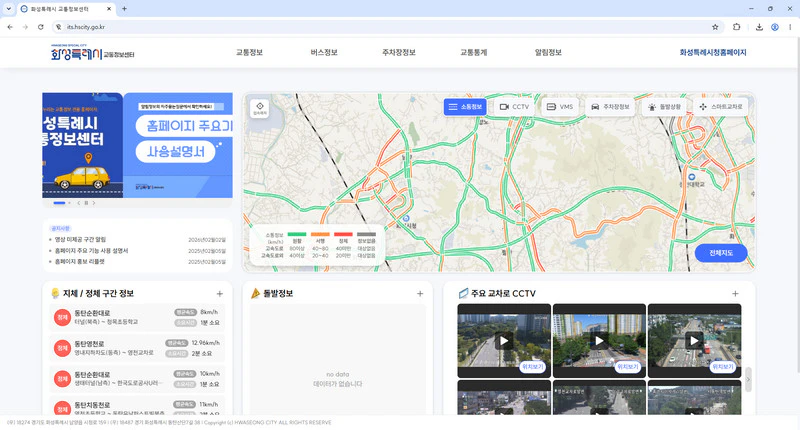Show 스마트교차로 layer on map
800x430 pixels.
click(x=721, y=107)
